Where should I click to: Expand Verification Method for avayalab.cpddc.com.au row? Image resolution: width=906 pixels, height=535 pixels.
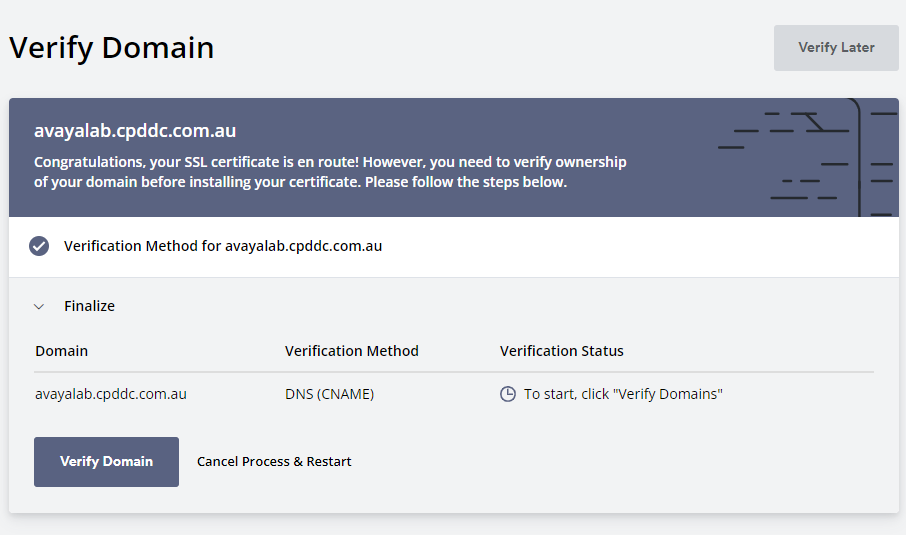click(x=454, y=247)
